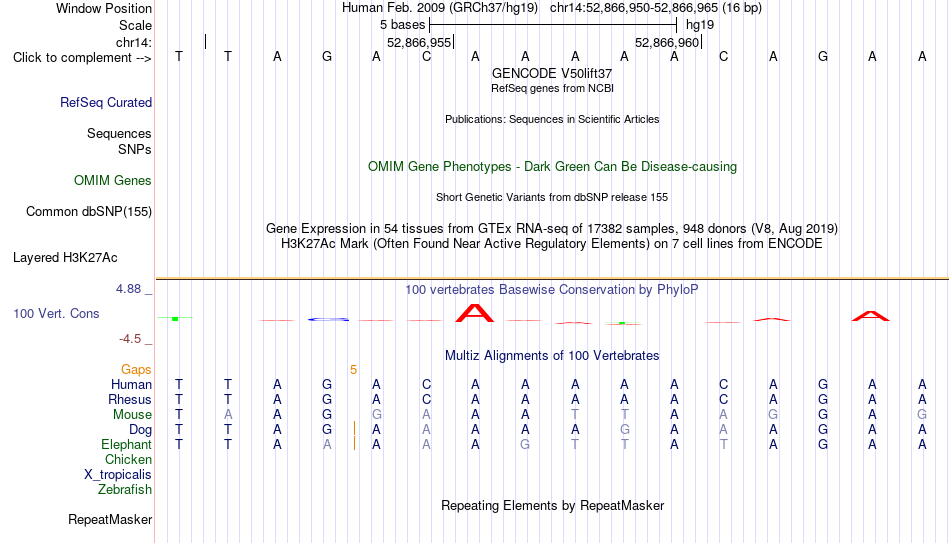This screenshot has width=950, height=543.
Task: Click Gene Expression in 54 tissues GTEx title
Action: 552,228
